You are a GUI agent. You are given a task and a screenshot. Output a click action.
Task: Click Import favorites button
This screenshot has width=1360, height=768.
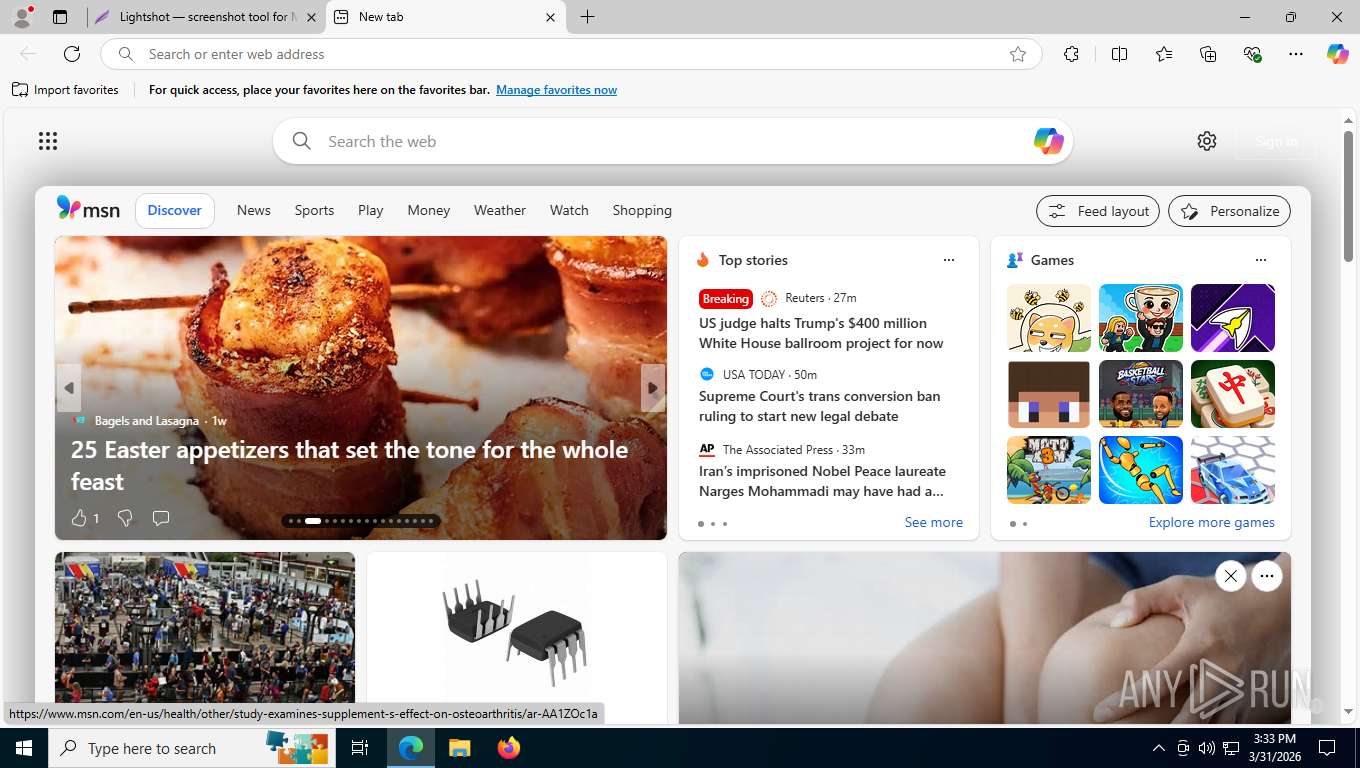66,90
